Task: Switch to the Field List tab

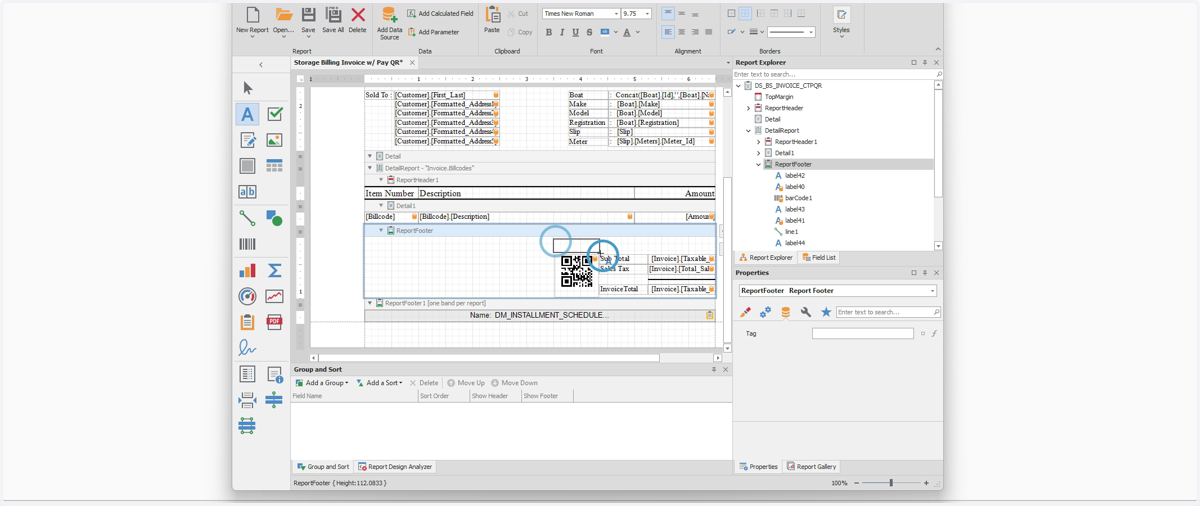Action: (818, 258)
